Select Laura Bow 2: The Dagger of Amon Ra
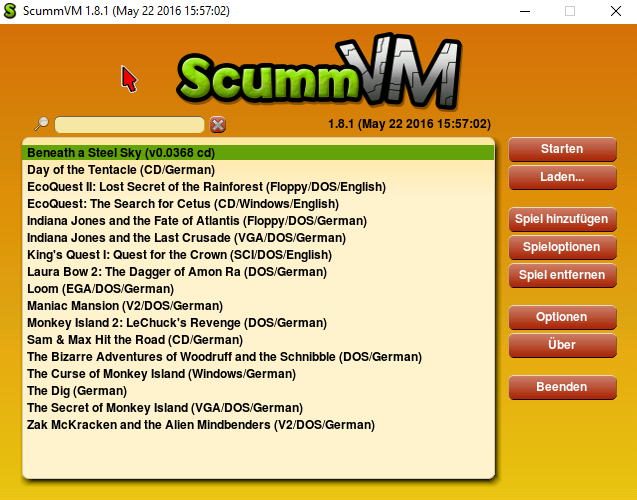This screenshot has width=637, height=500. pyautogui.click(x=258, y=272)
